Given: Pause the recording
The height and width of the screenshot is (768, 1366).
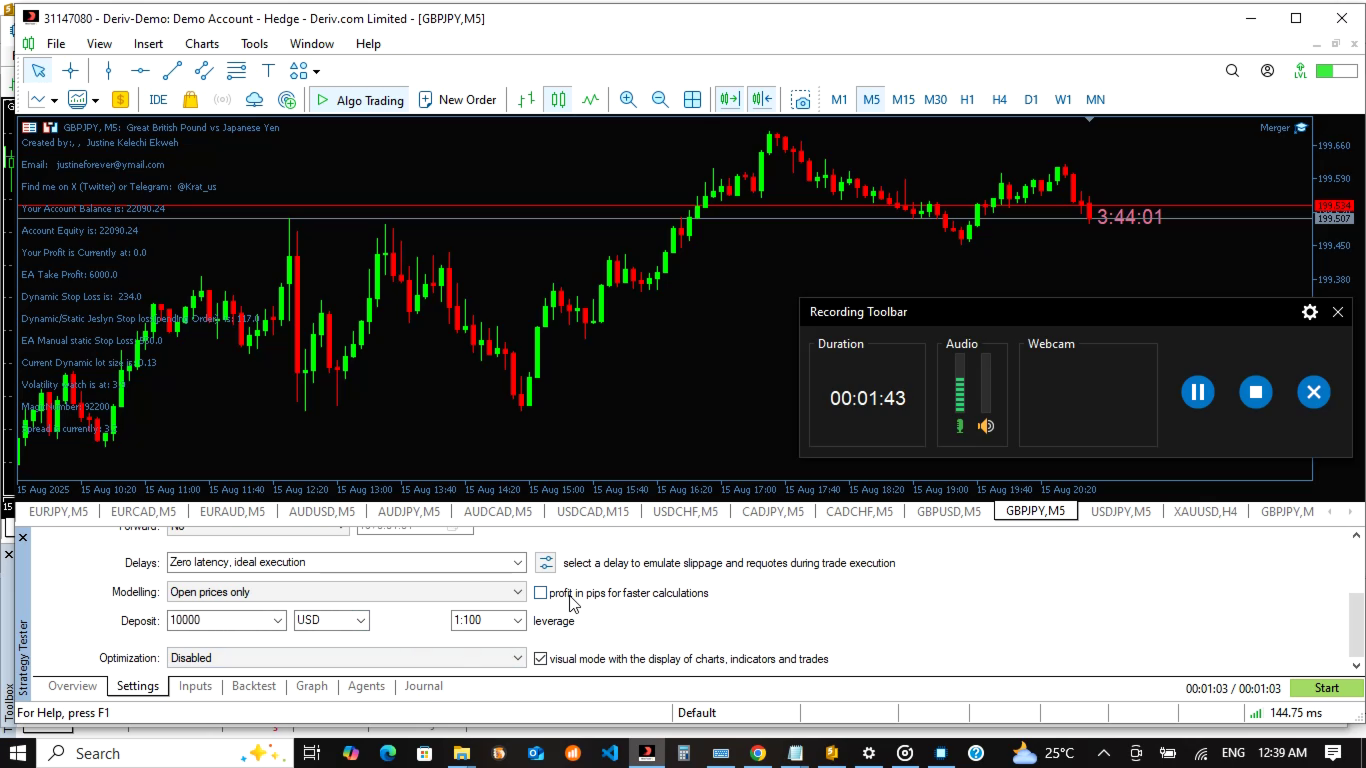Looking at the screenshot, I should pyautogui.click(x=1197, y=392).
